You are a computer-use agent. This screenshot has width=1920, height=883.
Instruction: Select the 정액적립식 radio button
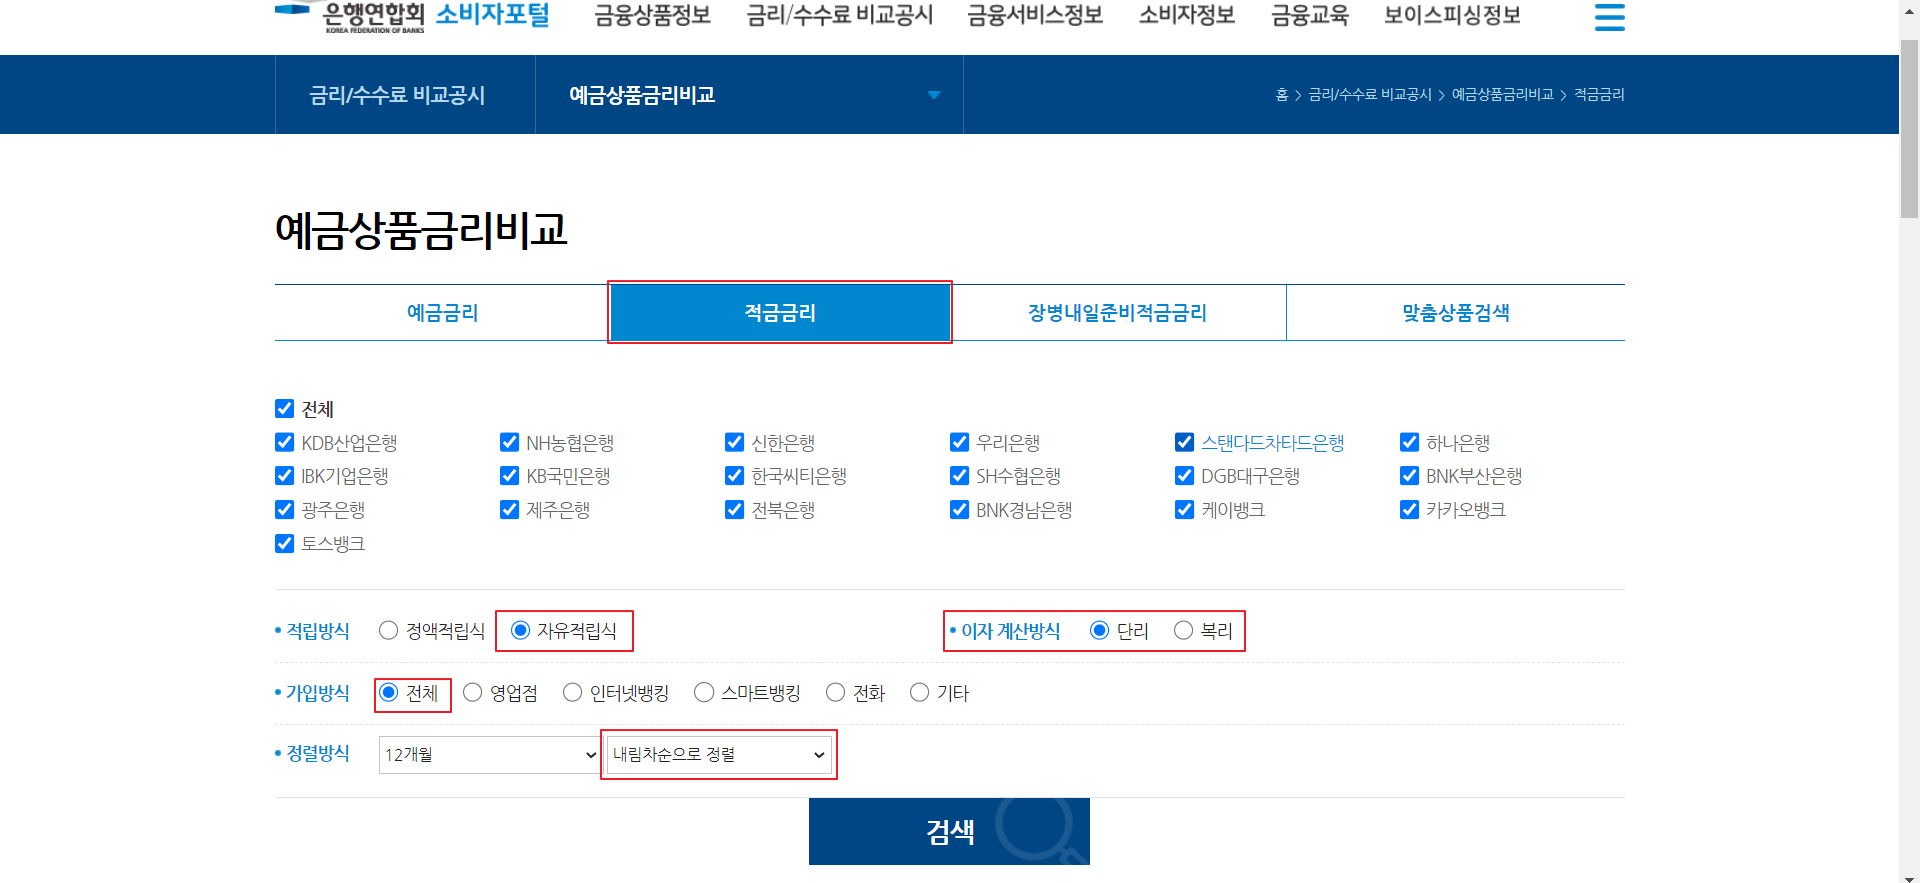[388, 631]
